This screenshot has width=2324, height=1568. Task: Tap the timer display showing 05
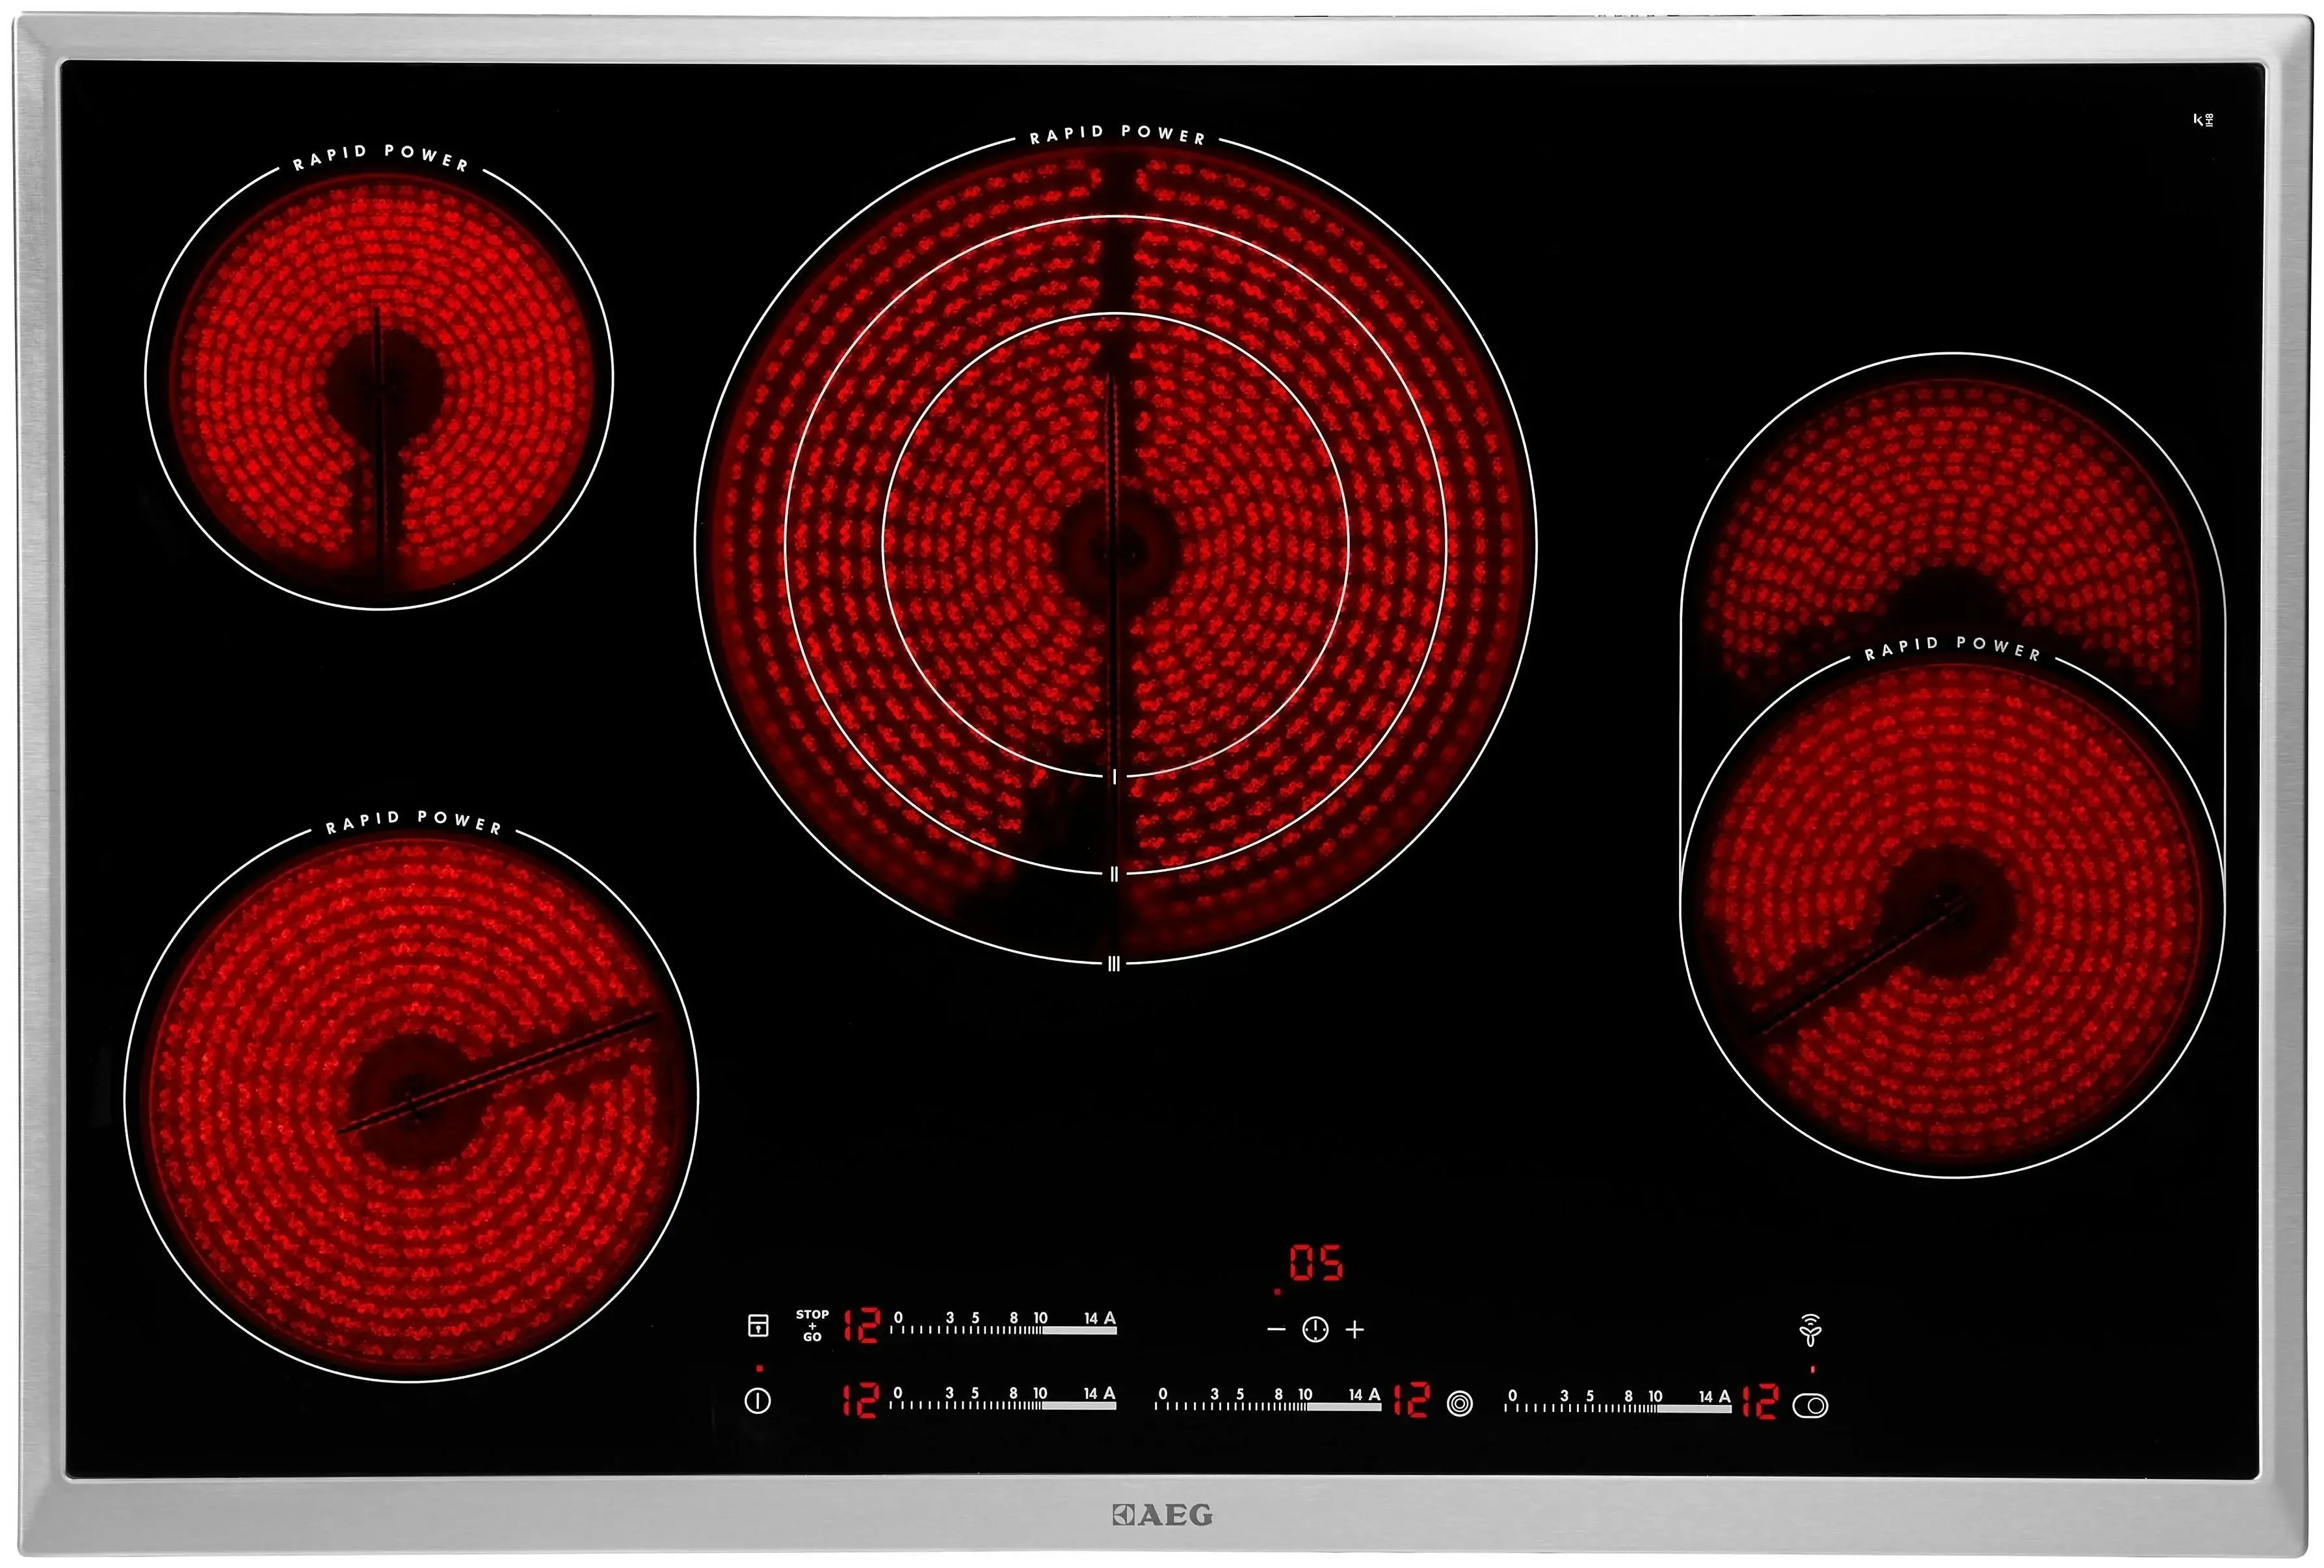1316,1264
